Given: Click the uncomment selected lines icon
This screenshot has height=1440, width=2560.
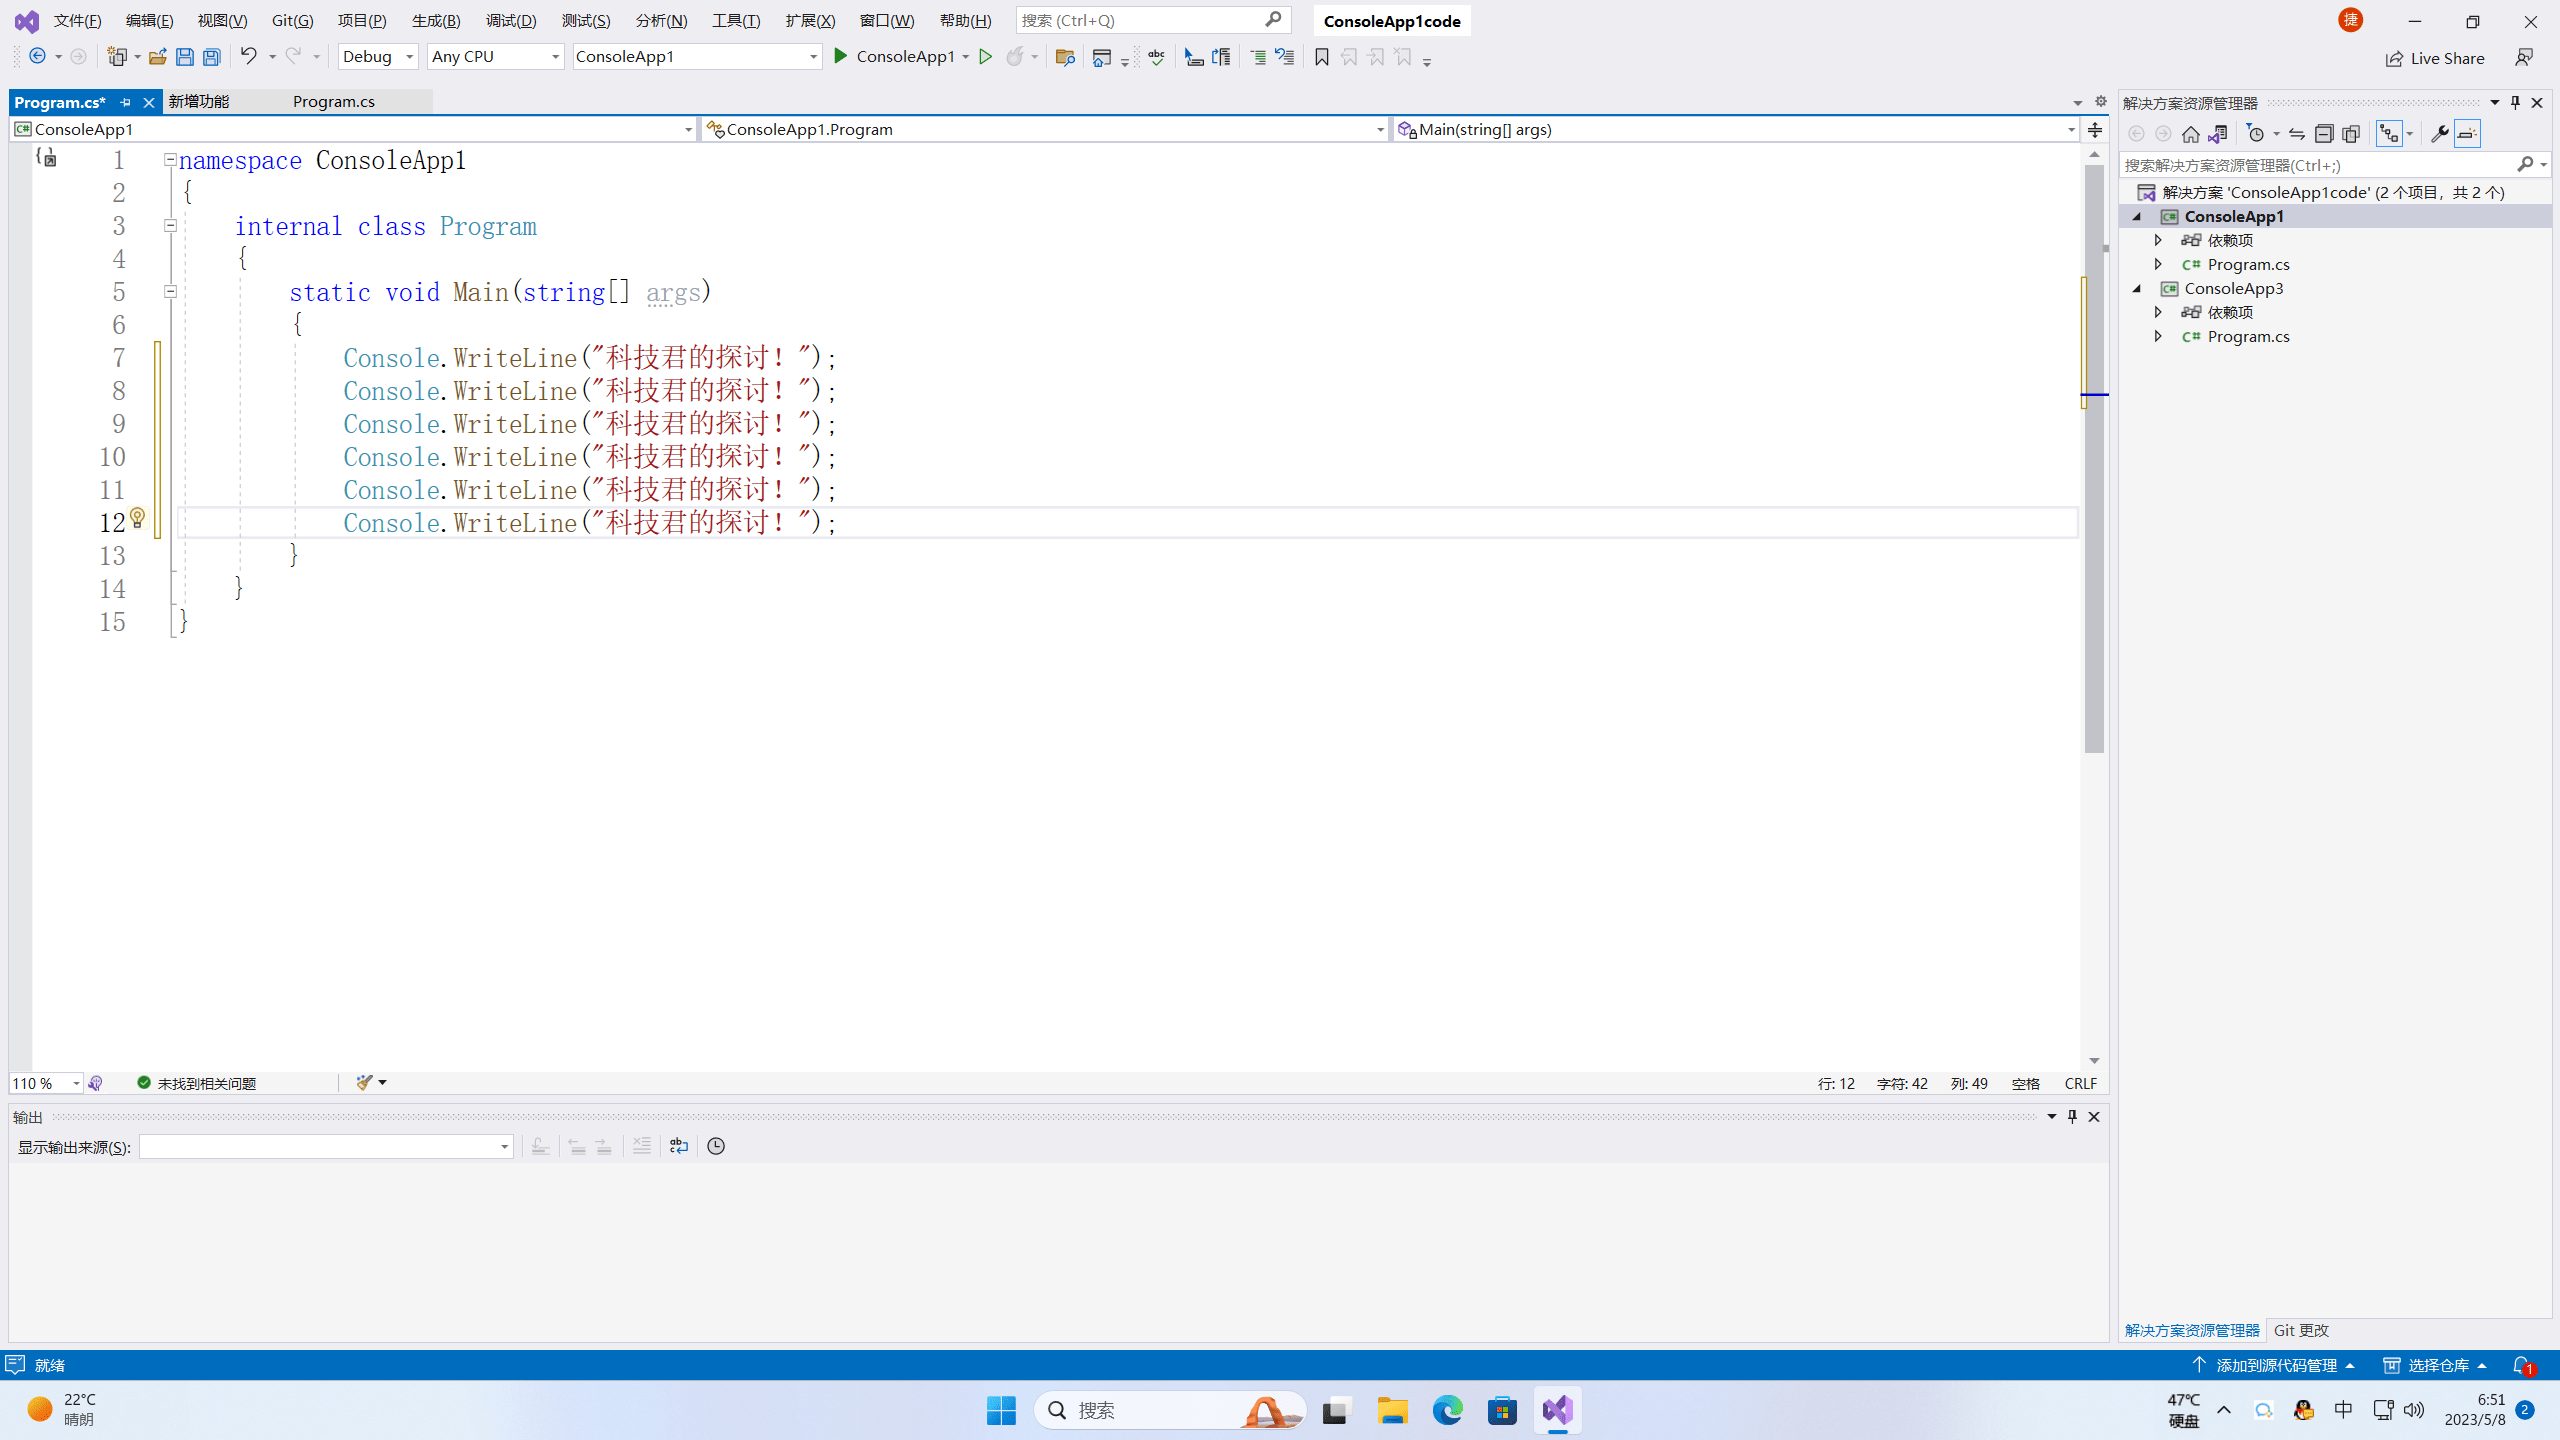Looking at the screenshot, I should 1285,57.
